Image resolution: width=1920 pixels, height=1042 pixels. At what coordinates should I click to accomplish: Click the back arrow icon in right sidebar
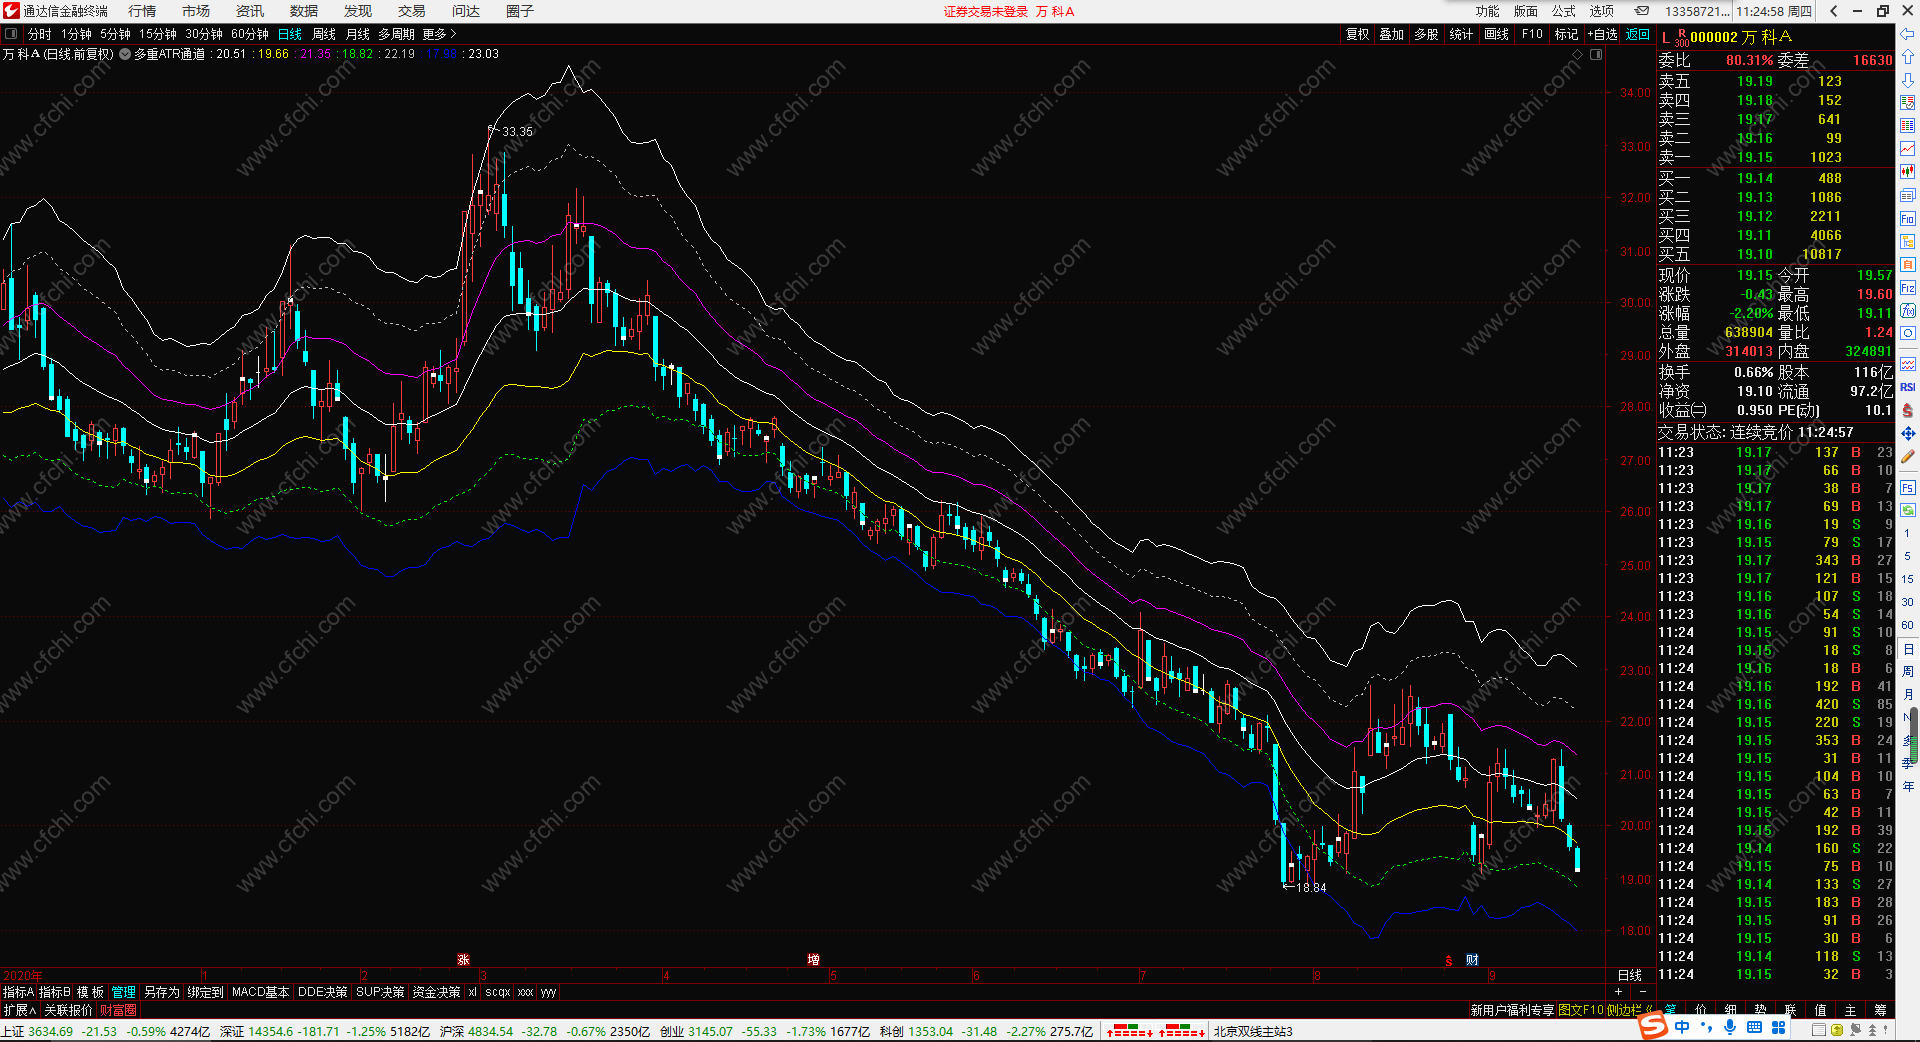(x=1907, y=34)
